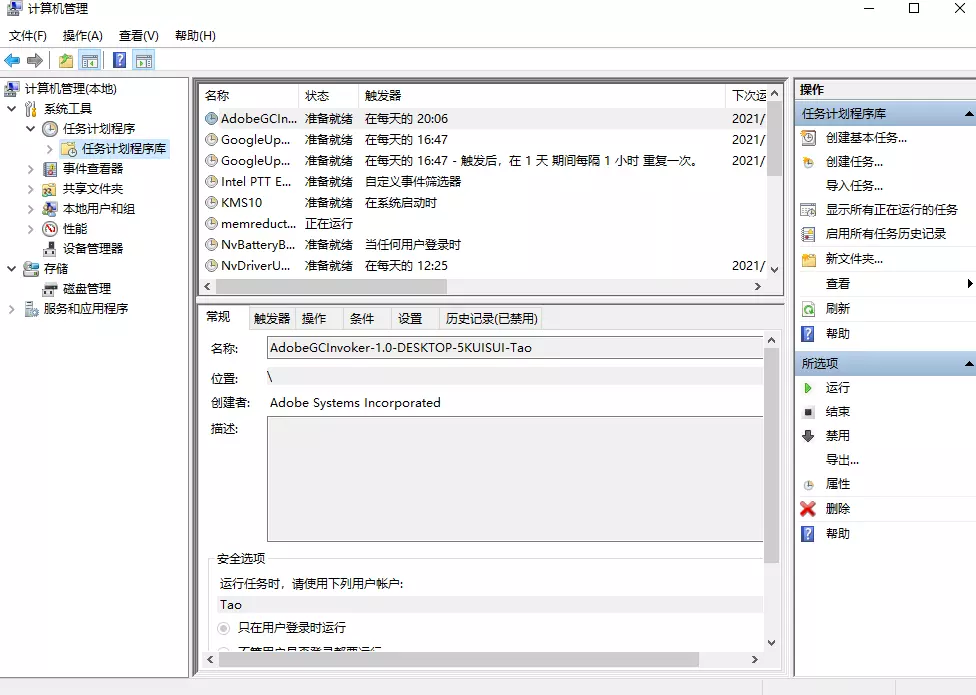Collapse the 任务计划程序库 actions section header
Viewport: 976px width, 695px height.
tap(886, 113)
